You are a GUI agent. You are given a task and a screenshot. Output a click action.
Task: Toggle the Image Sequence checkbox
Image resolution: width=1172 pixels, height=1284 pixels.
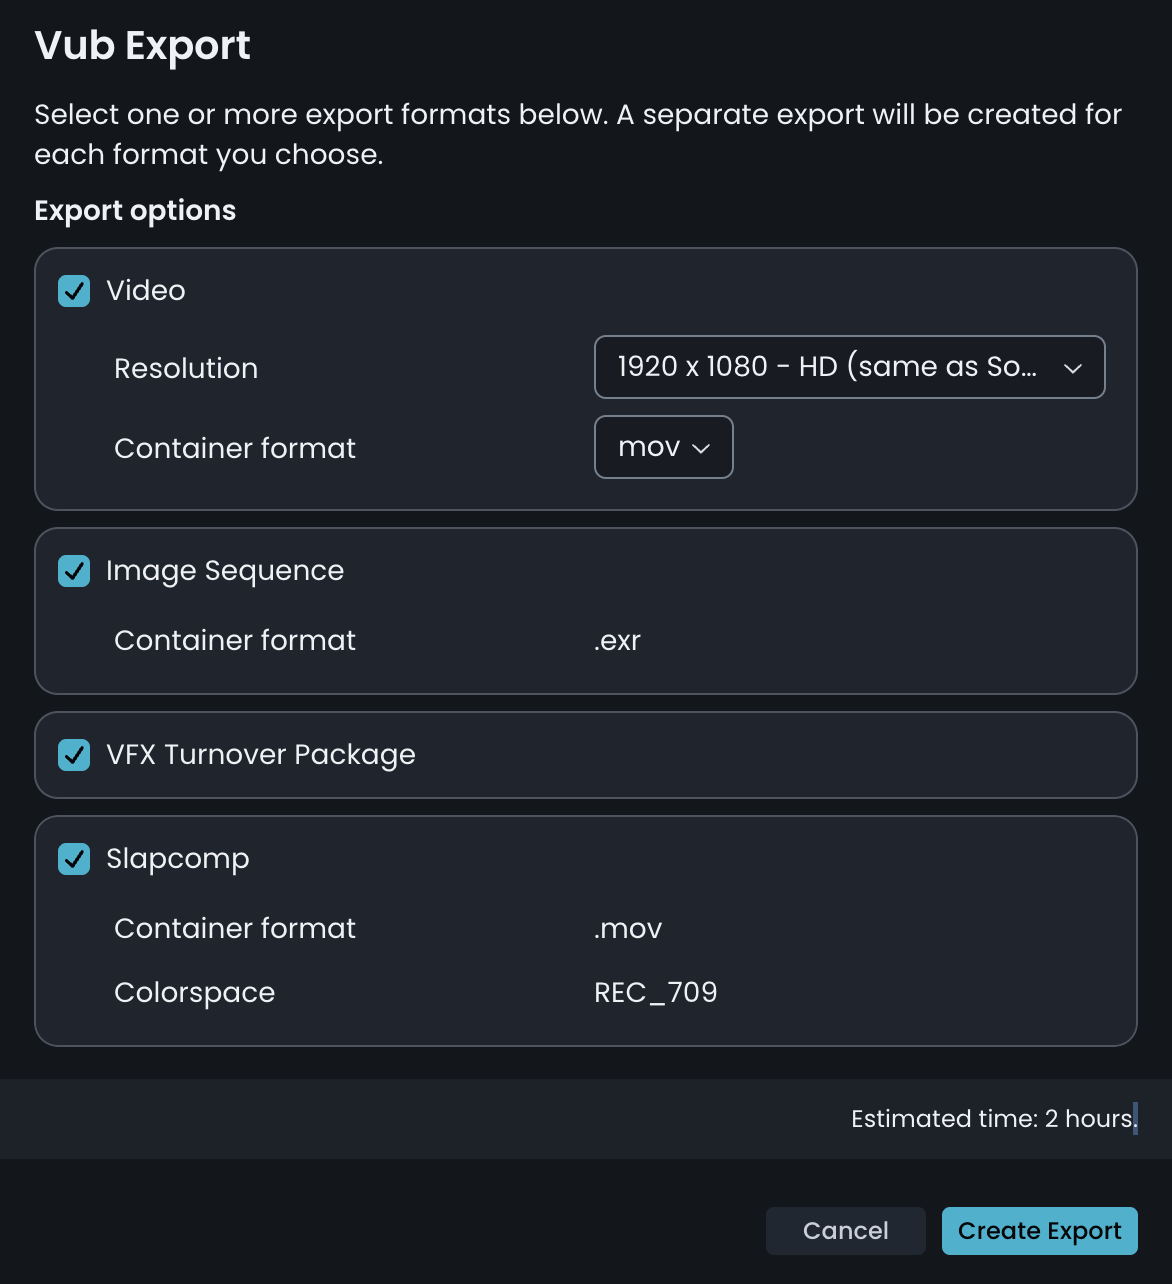(74, 571)
